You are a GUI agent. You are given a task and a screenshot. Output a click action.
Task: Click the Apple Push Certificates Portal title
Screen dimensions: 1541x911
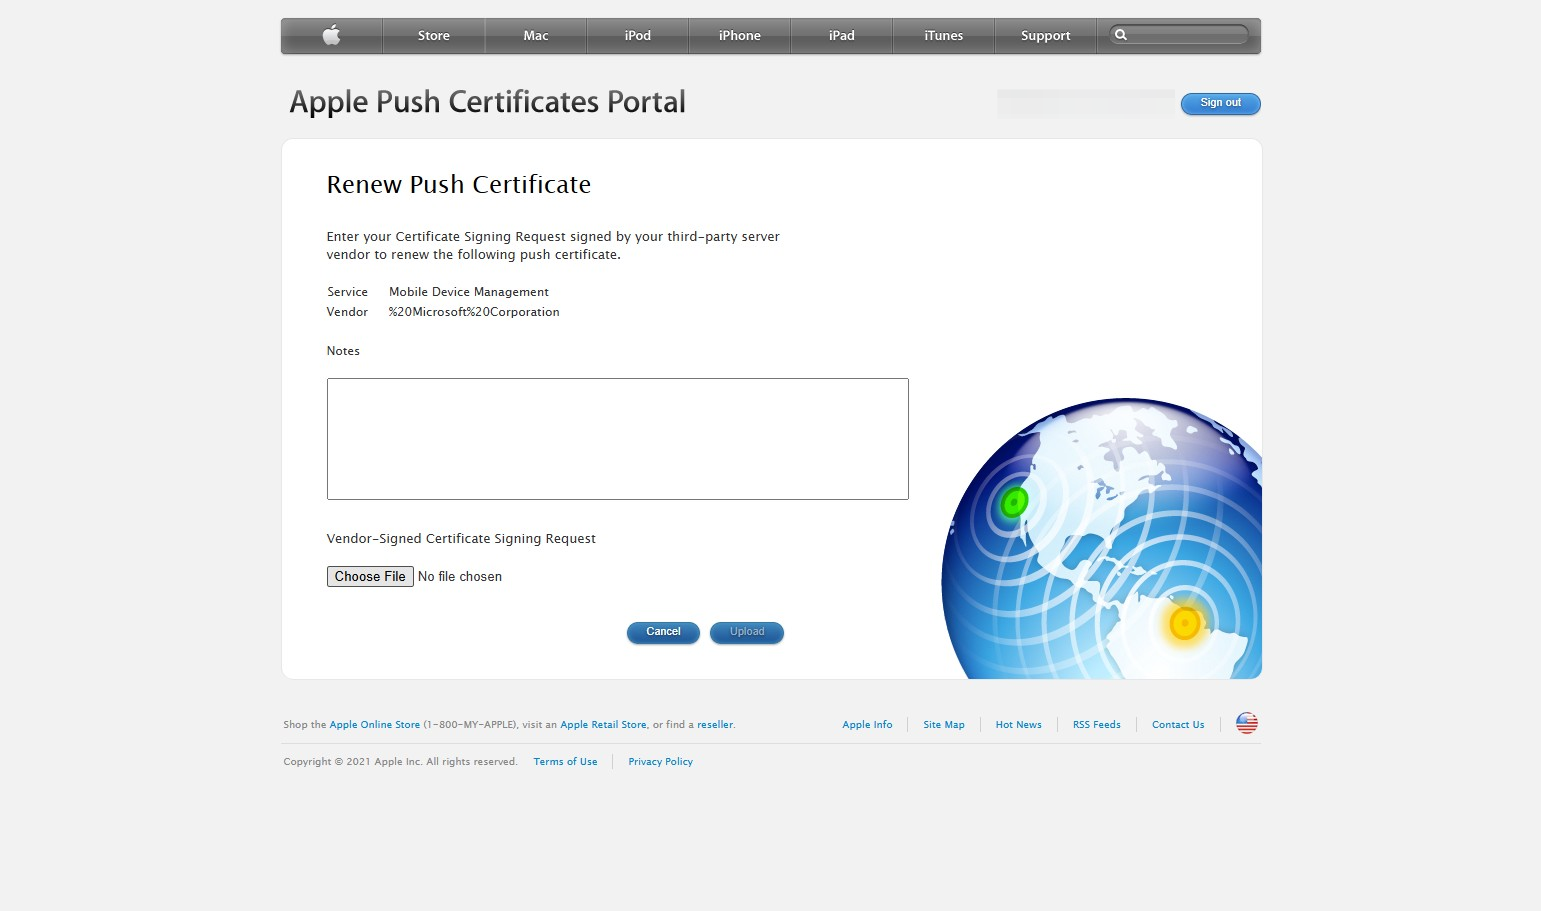point(487,102)
